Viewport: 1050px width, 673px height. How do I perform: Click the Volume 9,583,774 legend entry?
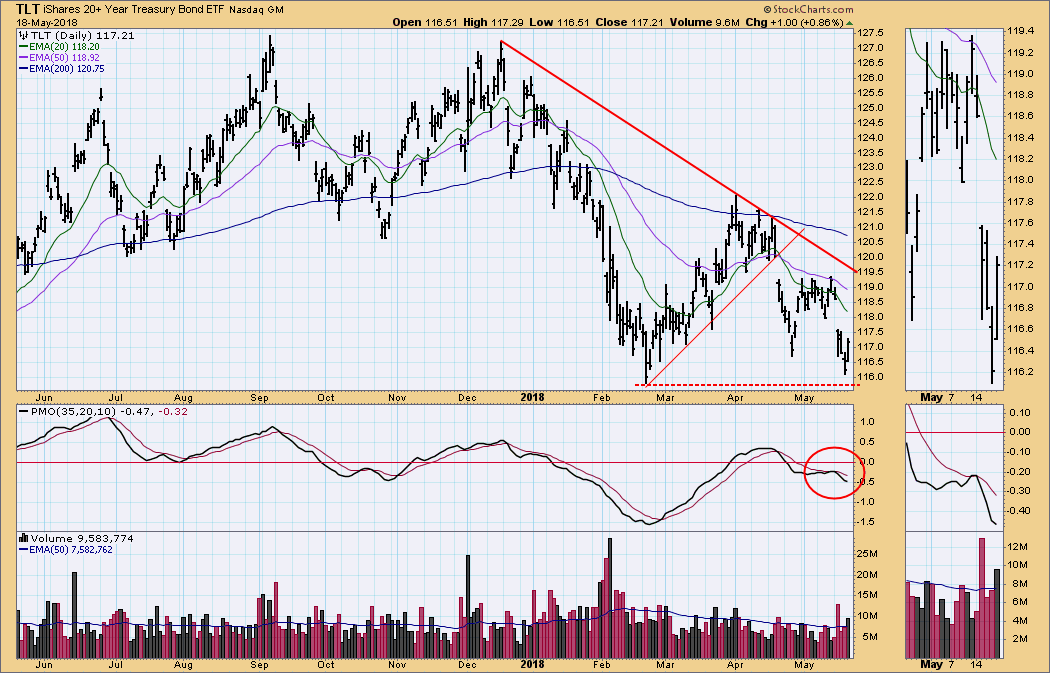[82, 538]
